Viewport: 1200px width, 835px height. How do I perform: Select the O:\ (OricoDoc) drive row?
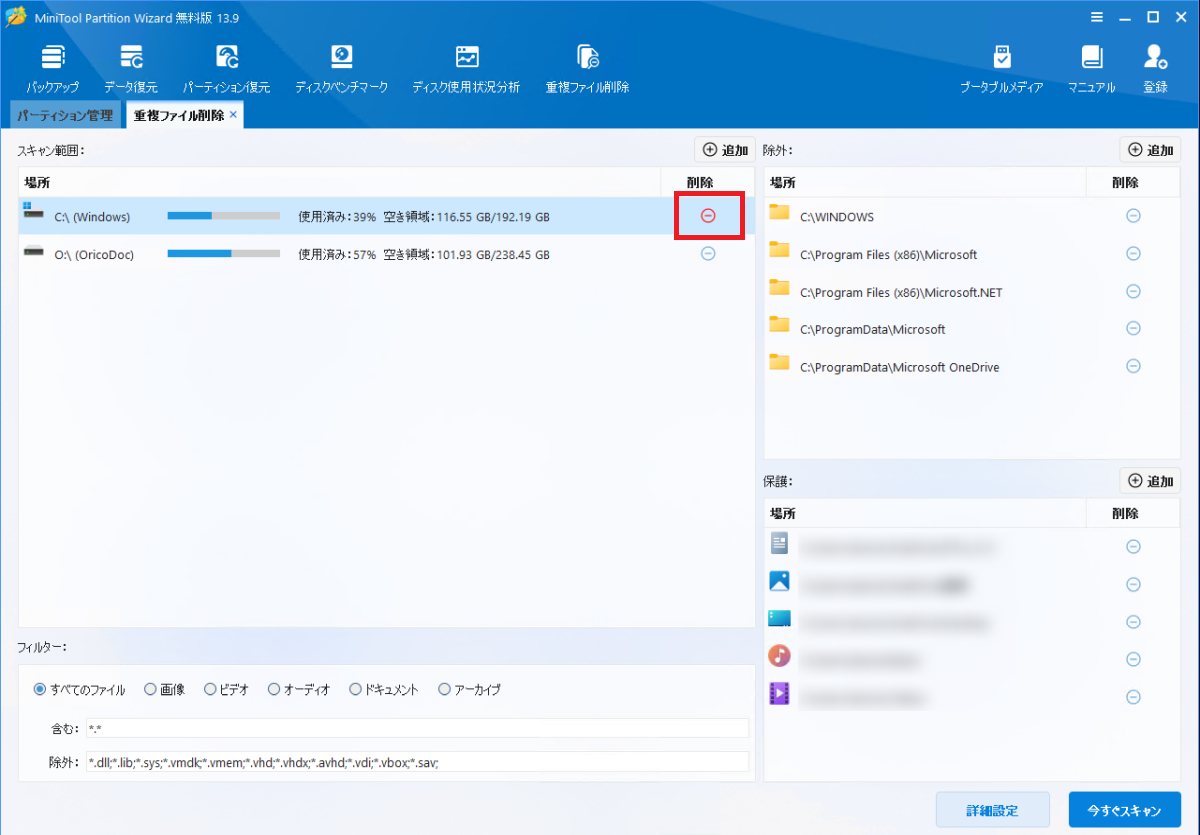pos(386,254)
